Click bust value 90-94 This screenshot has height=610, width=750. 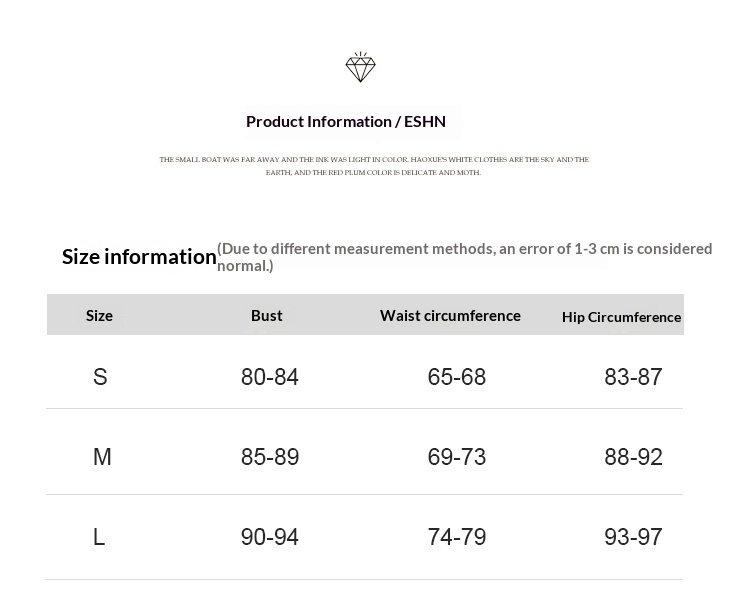click(270, 537)
